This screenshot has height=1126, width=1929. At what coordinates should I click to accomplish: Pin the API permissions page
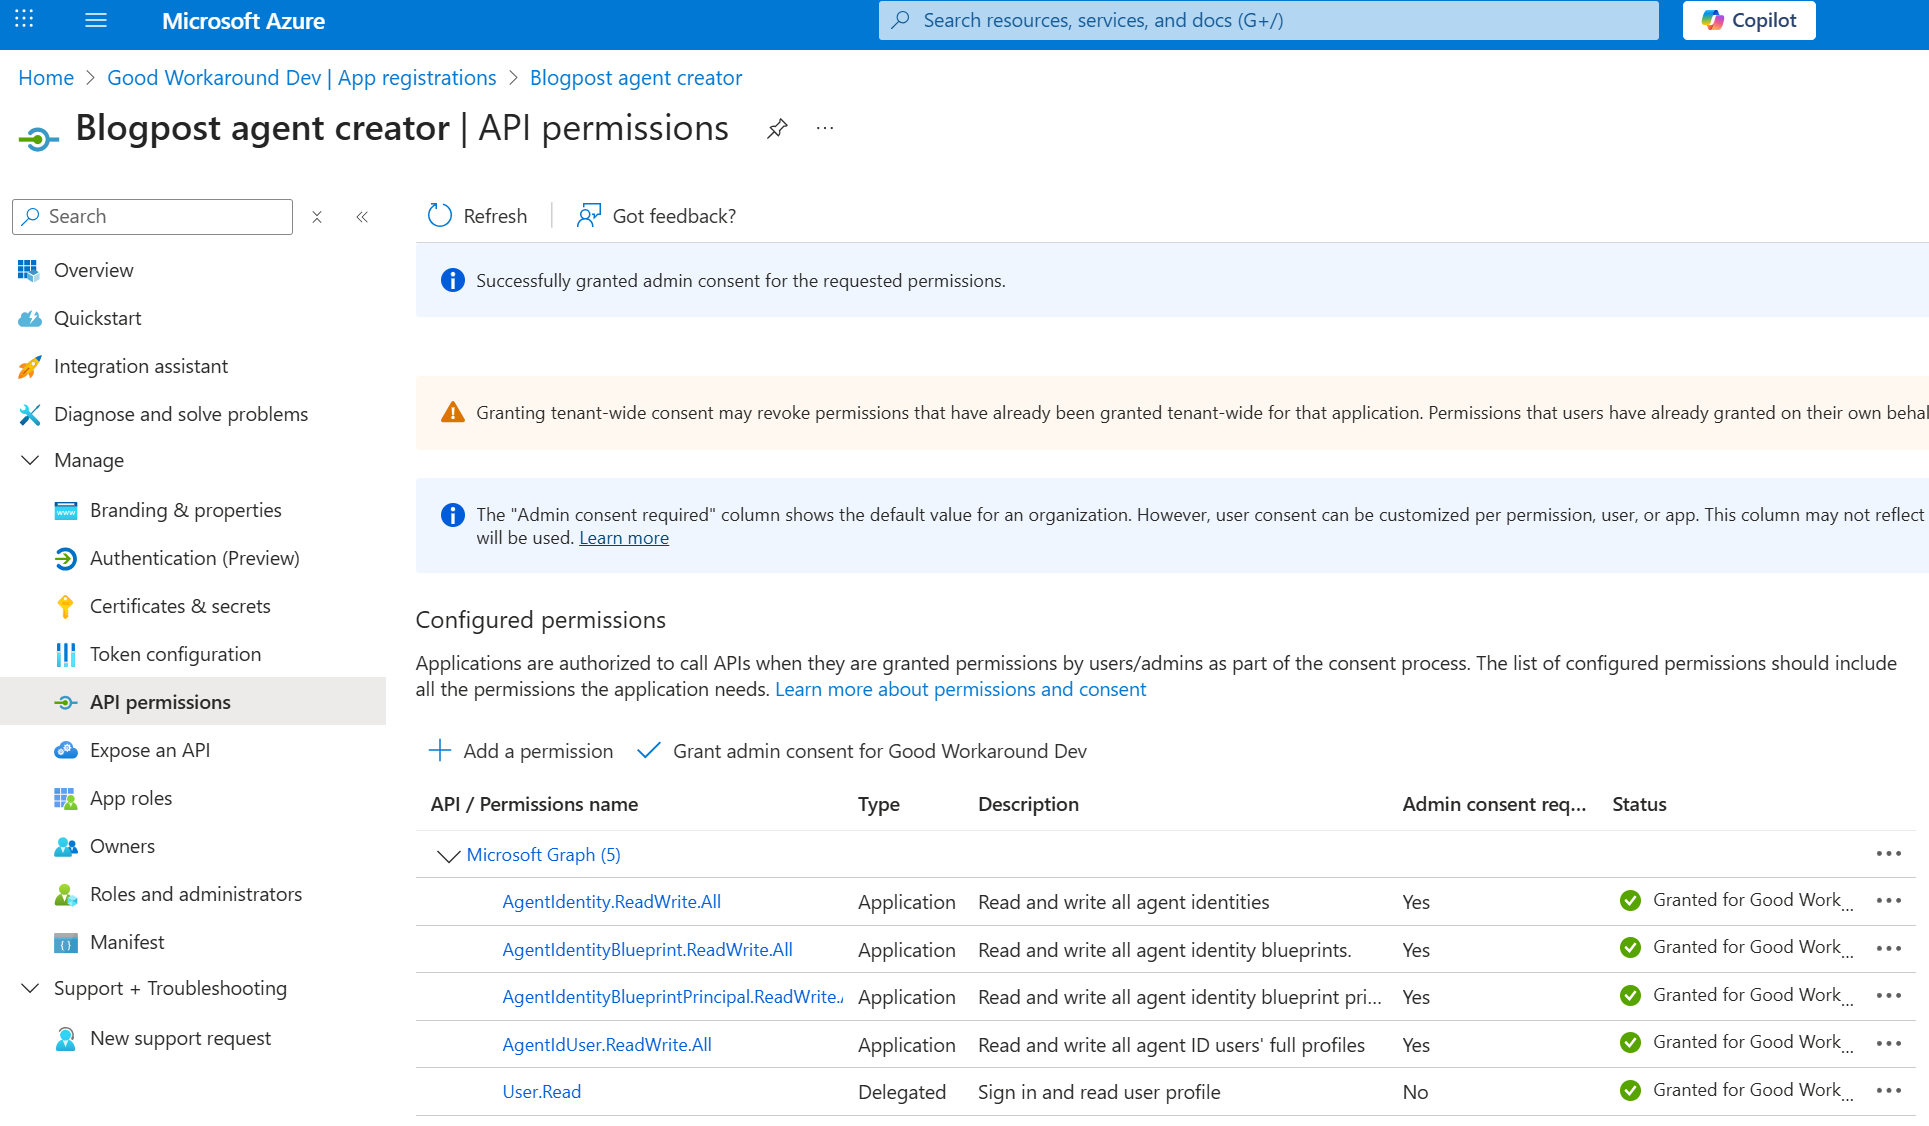coord(777,128)
